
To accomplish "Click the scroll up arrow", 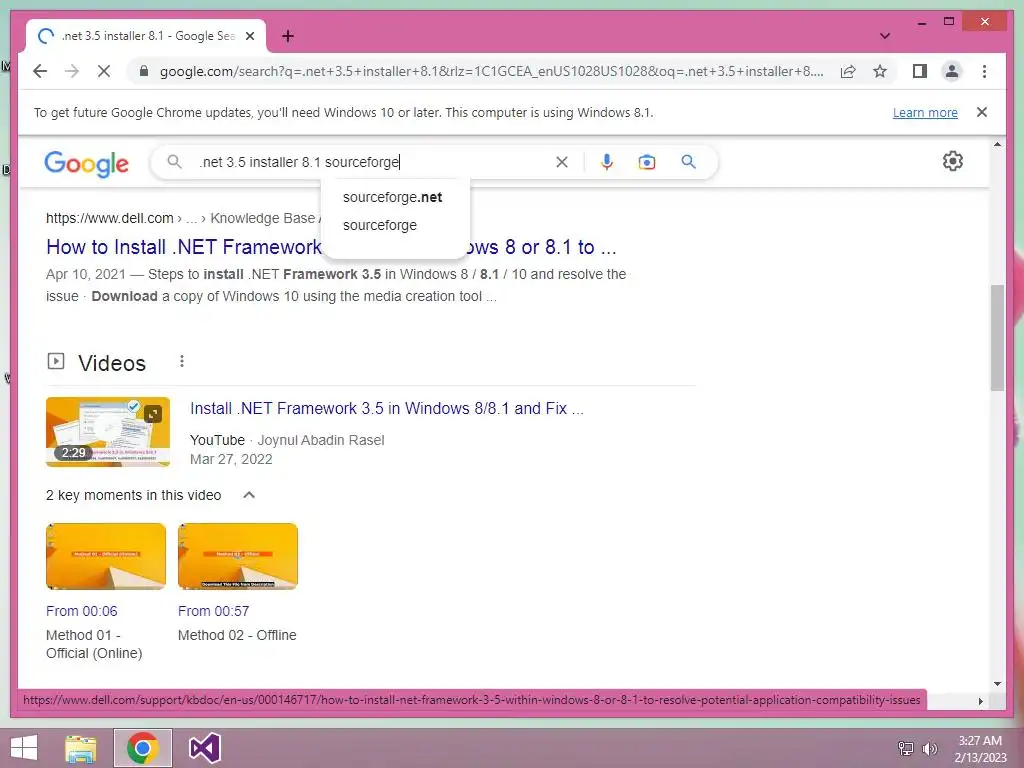I will [997, 144].
